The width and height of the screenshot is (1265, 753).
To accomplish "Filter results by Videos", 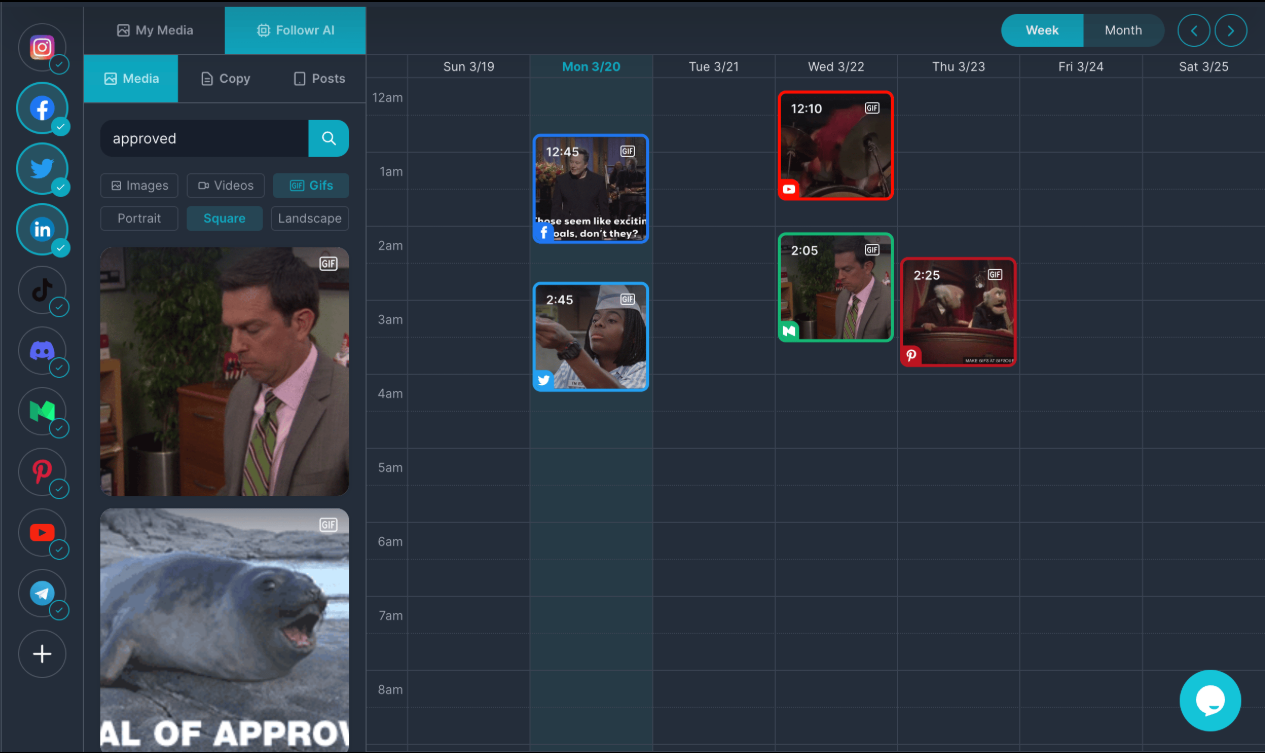I will point(226,185).
